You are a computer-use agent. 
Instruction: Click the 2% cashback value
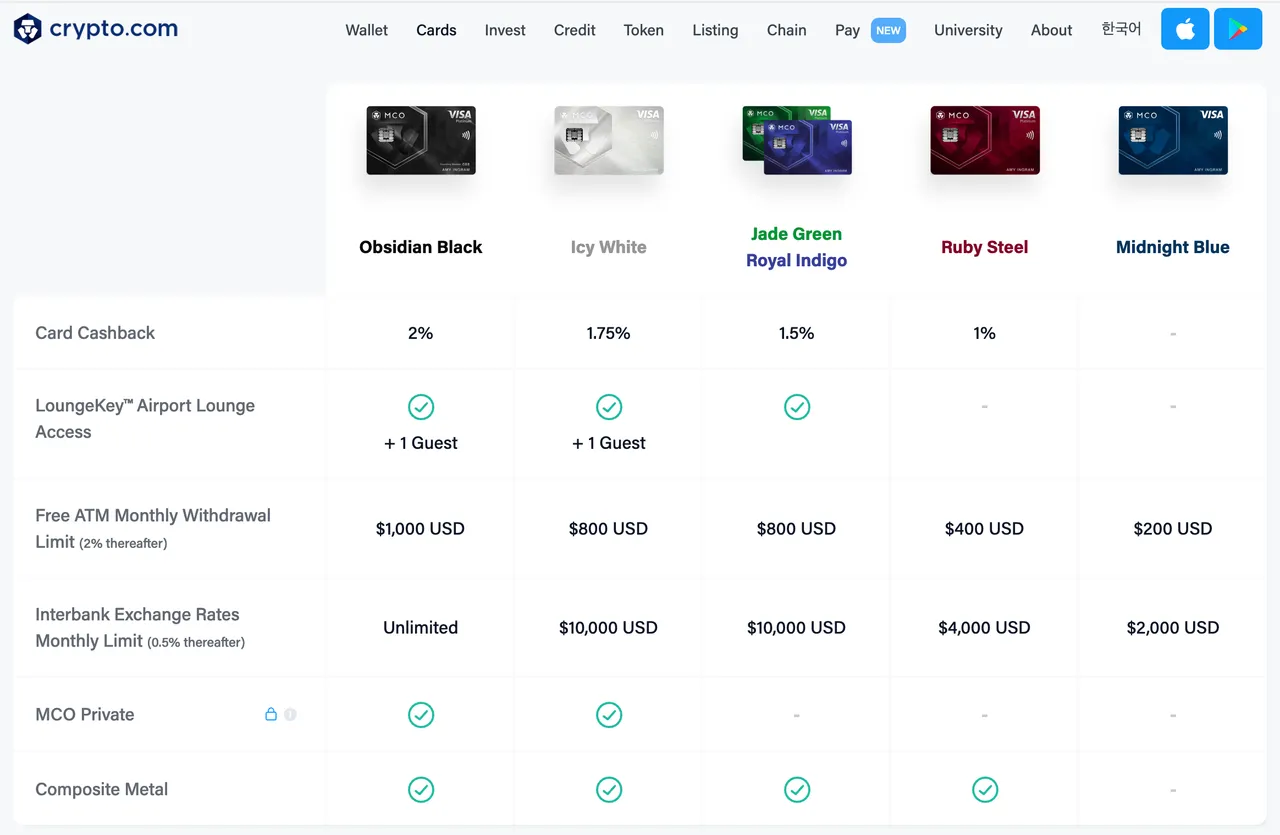click(x=421, y=333)
